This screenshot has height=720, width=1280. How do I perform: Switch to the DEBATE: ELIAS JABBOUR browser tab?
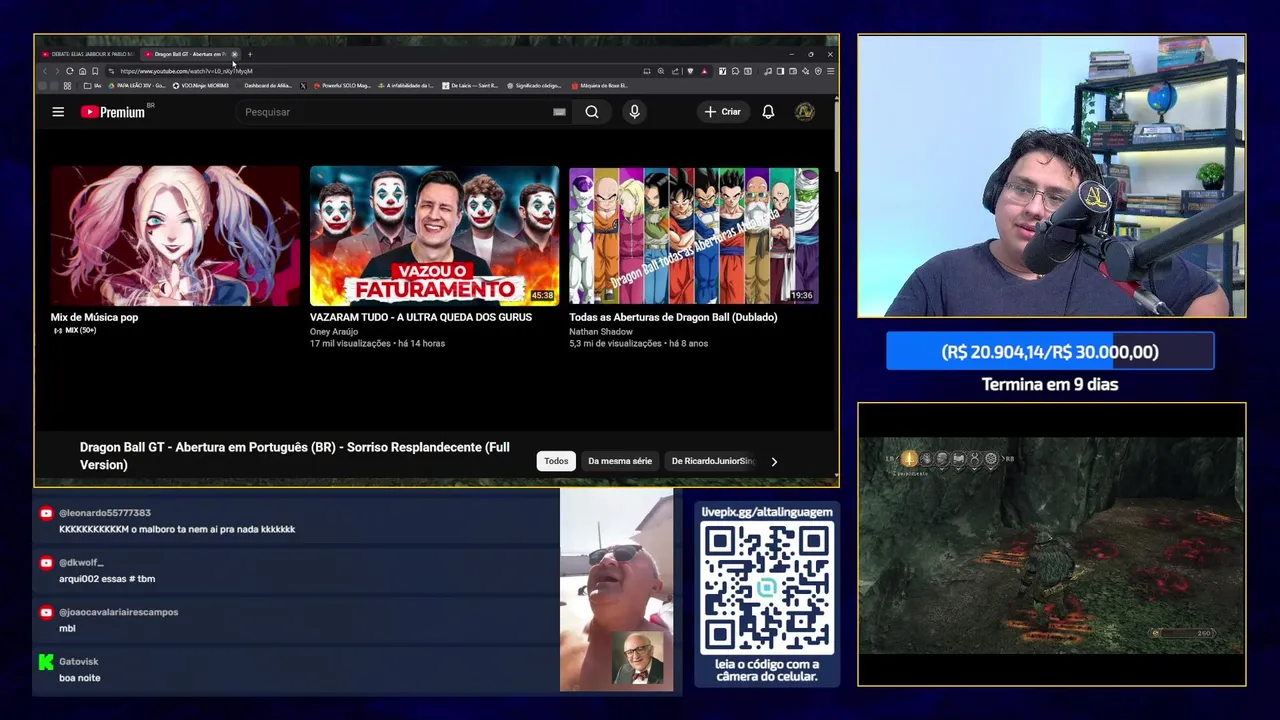88,54
